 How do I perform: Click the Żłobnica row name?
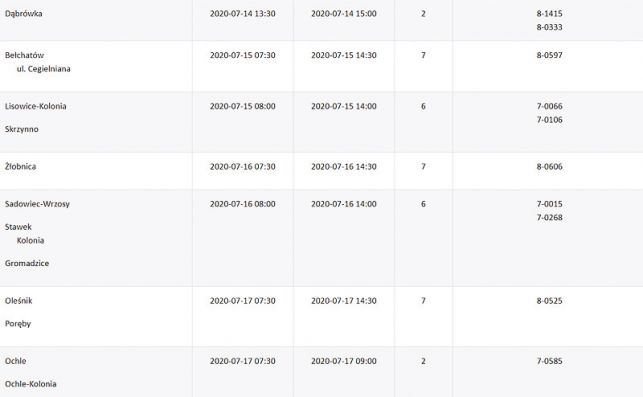(x=21, y=167)
